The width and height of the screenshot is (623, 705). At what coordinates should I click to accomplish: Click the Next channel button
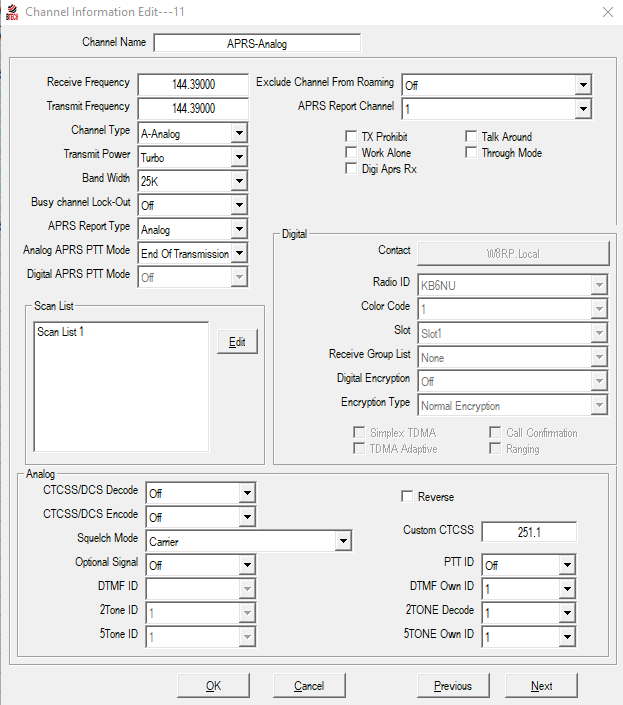pos(541,686)
